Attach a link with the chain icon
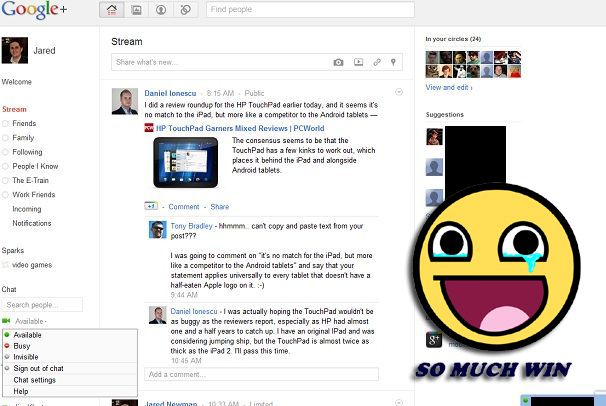Image resolution: width=606 pixels, height=406 pixels. coord(377,62)
